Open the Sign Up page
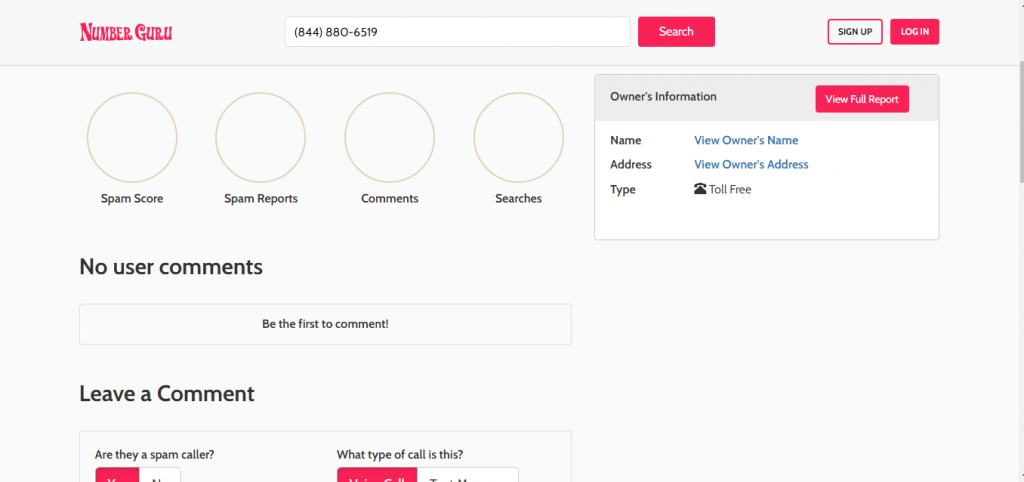Image resolution: width=1024 pixels, height=482 pixels. [x=855, y=32]
